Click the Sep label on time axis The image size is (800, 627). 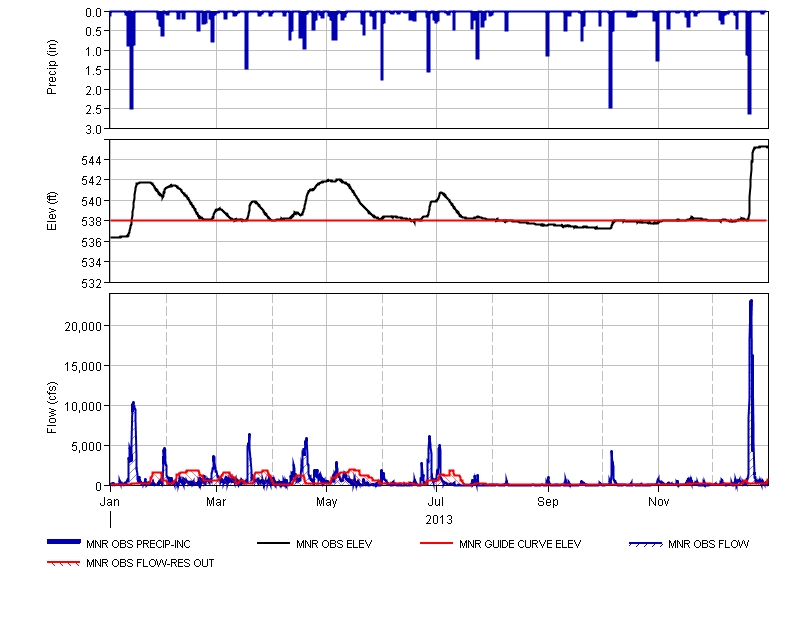[x=547, y=500]
